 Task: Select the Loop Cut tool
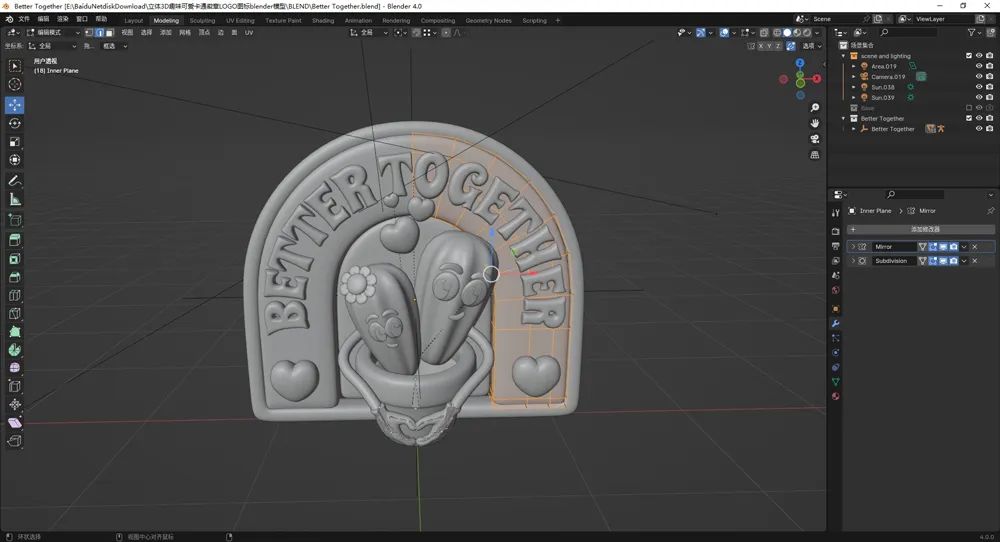click(15, 295)
